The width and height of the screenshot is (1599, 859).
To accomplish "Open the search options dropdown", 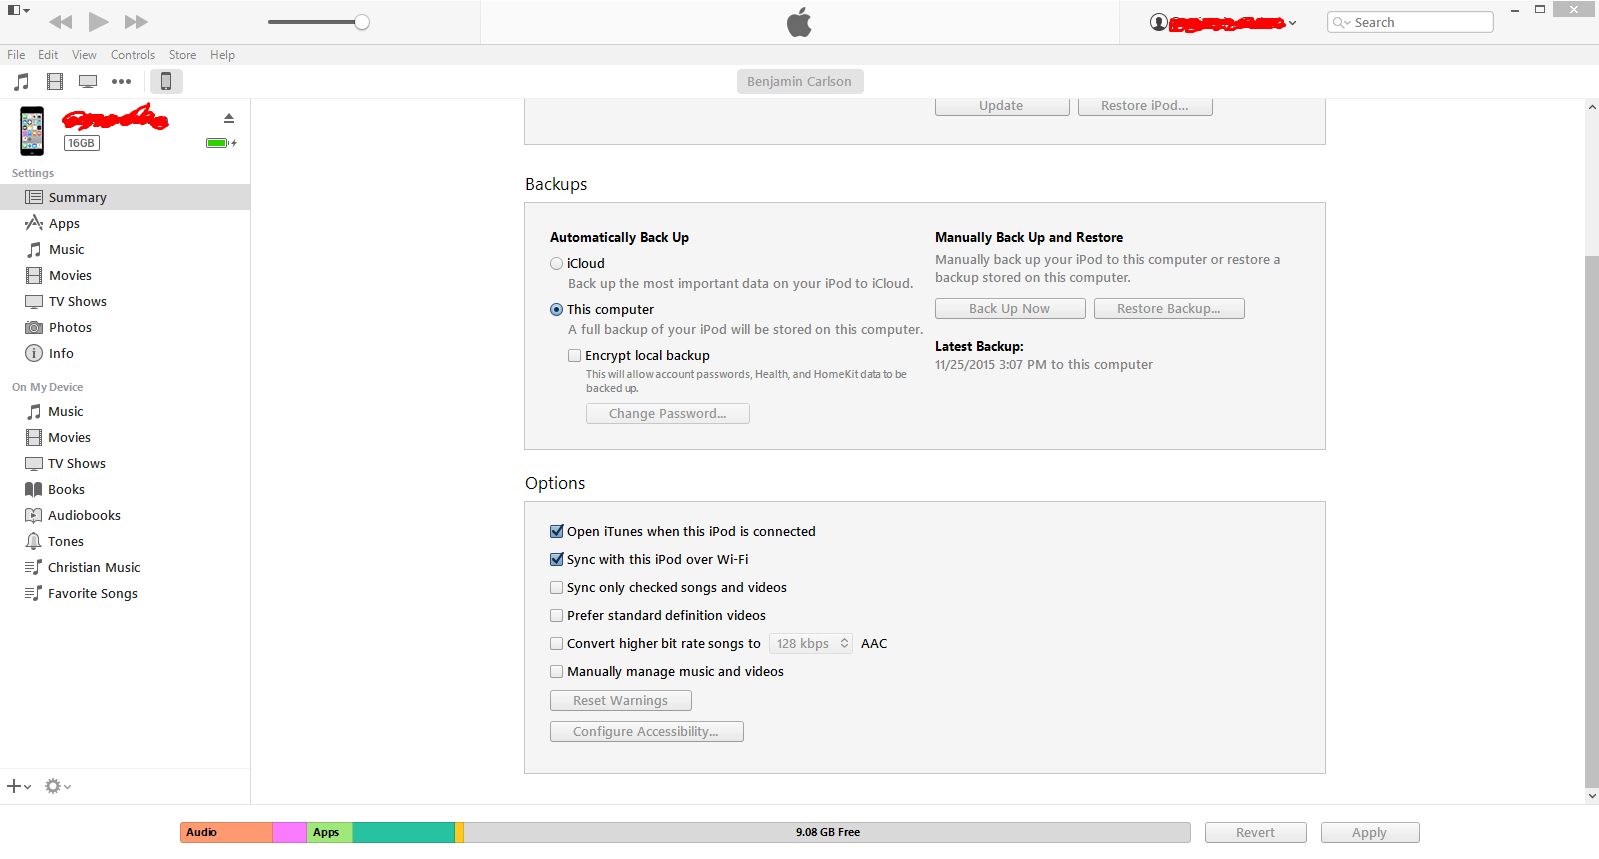I will click(1342, 22).
